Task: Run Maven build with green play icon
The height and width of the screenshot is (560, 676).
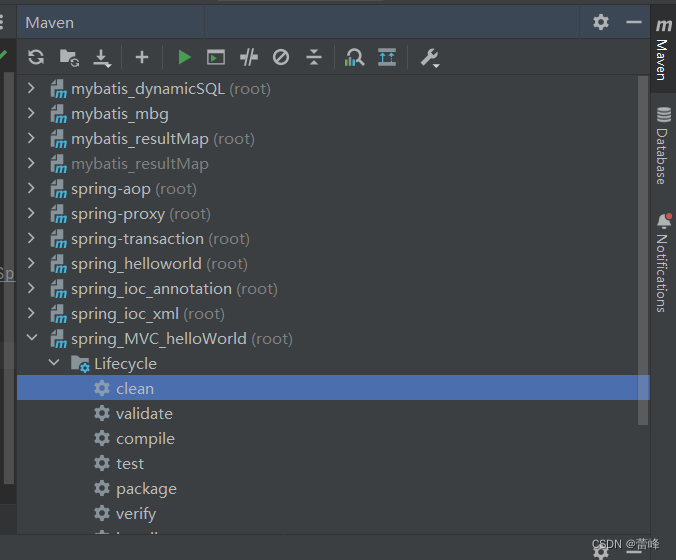Action: point(185,57)
